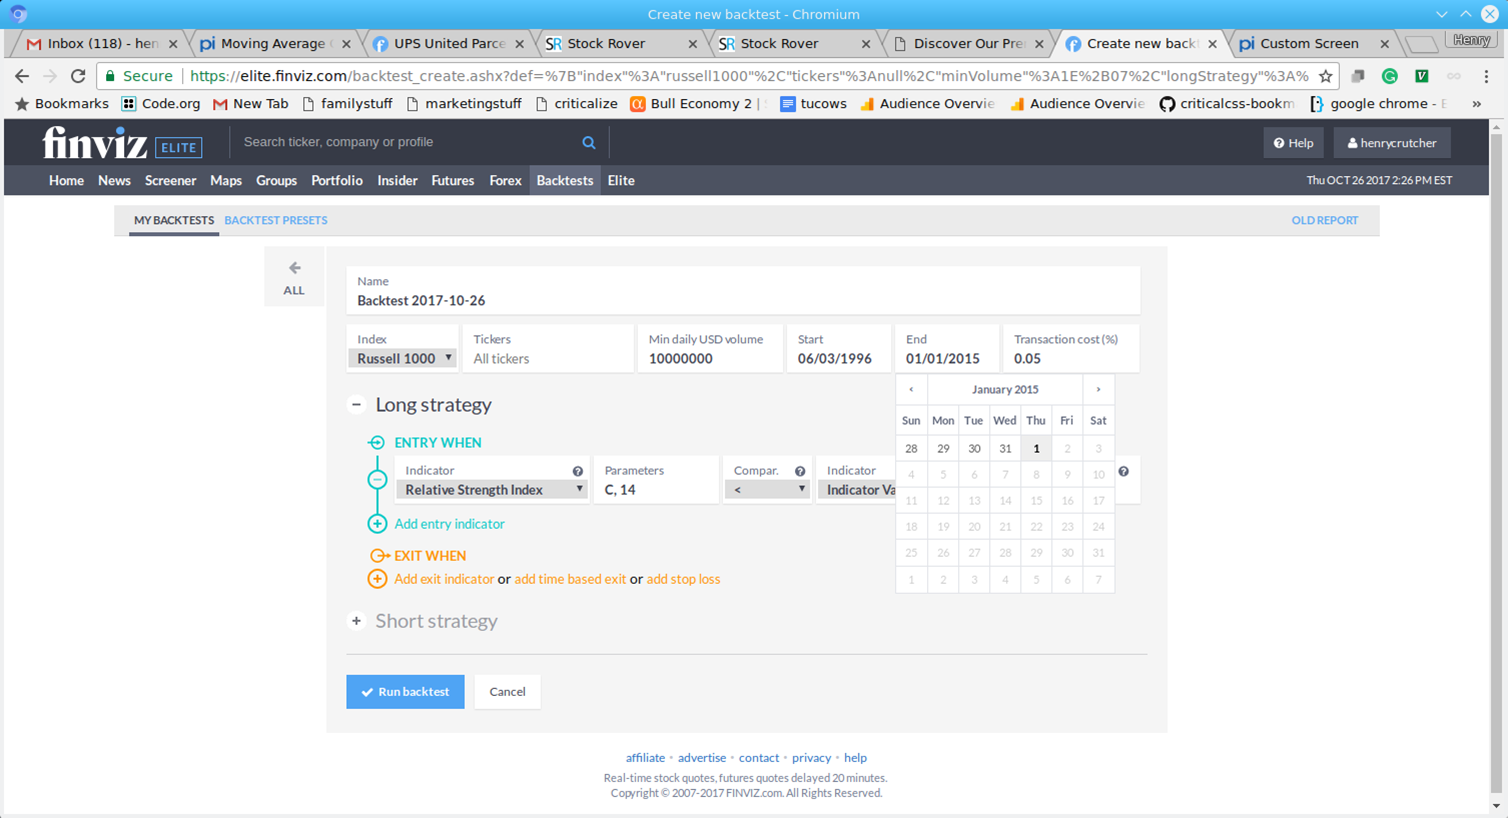Click the Run backtest button
1508x818 pixels.
tap(405, 692)
